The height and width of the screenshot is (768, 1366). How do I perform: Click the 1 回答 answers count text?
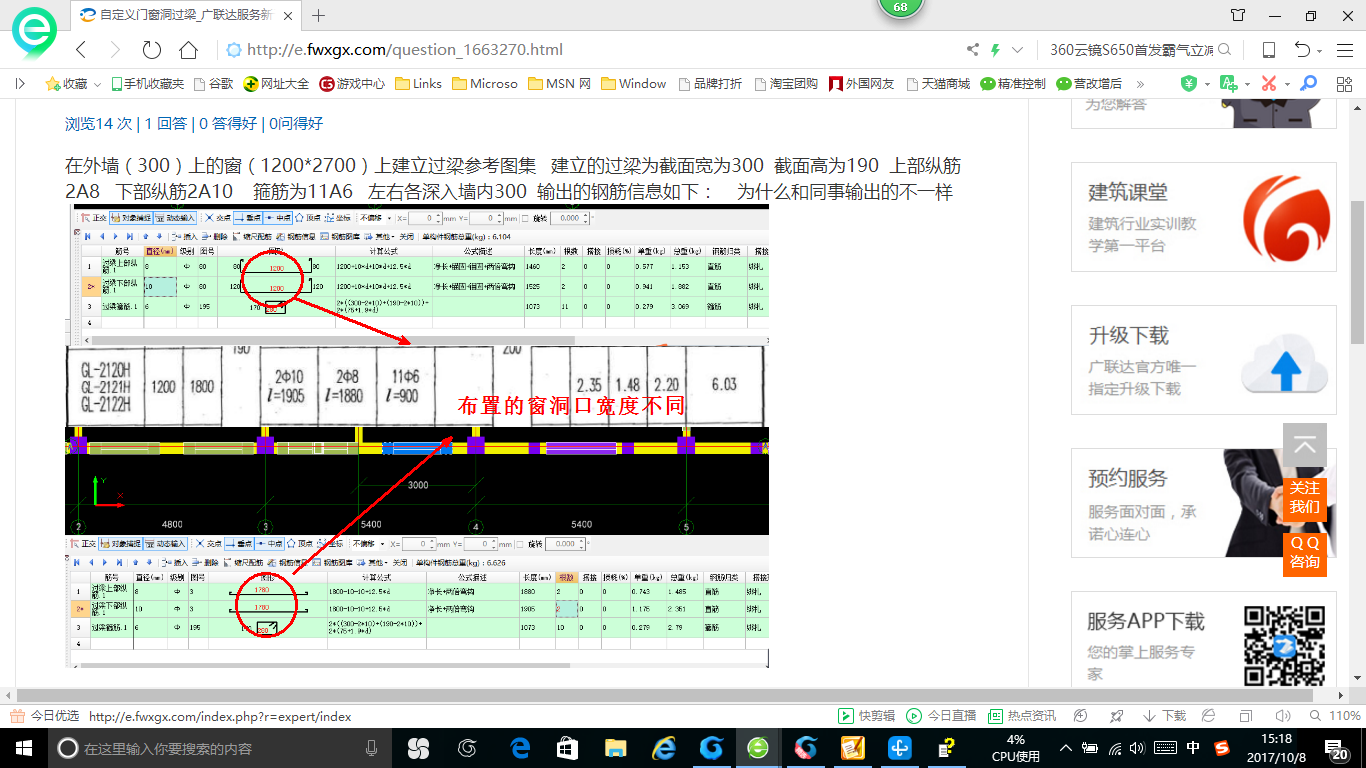coord(166,124)
